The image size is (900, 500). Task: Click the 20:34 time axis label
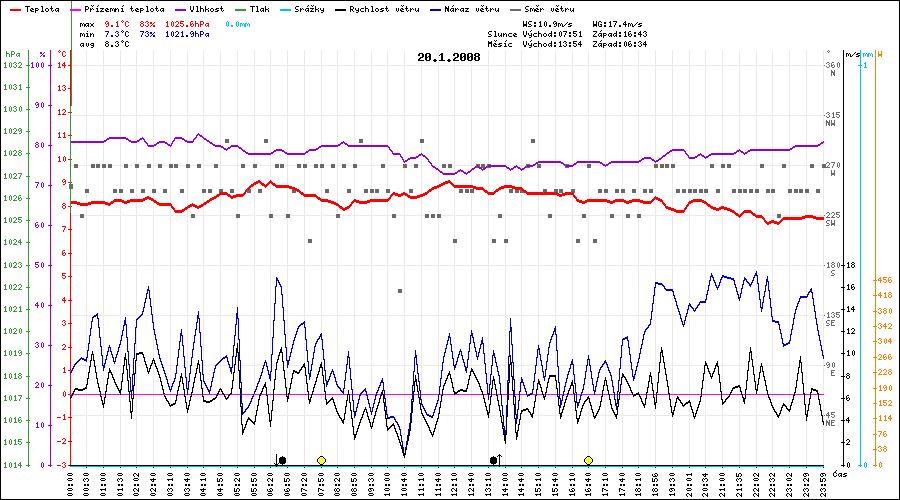705,484
